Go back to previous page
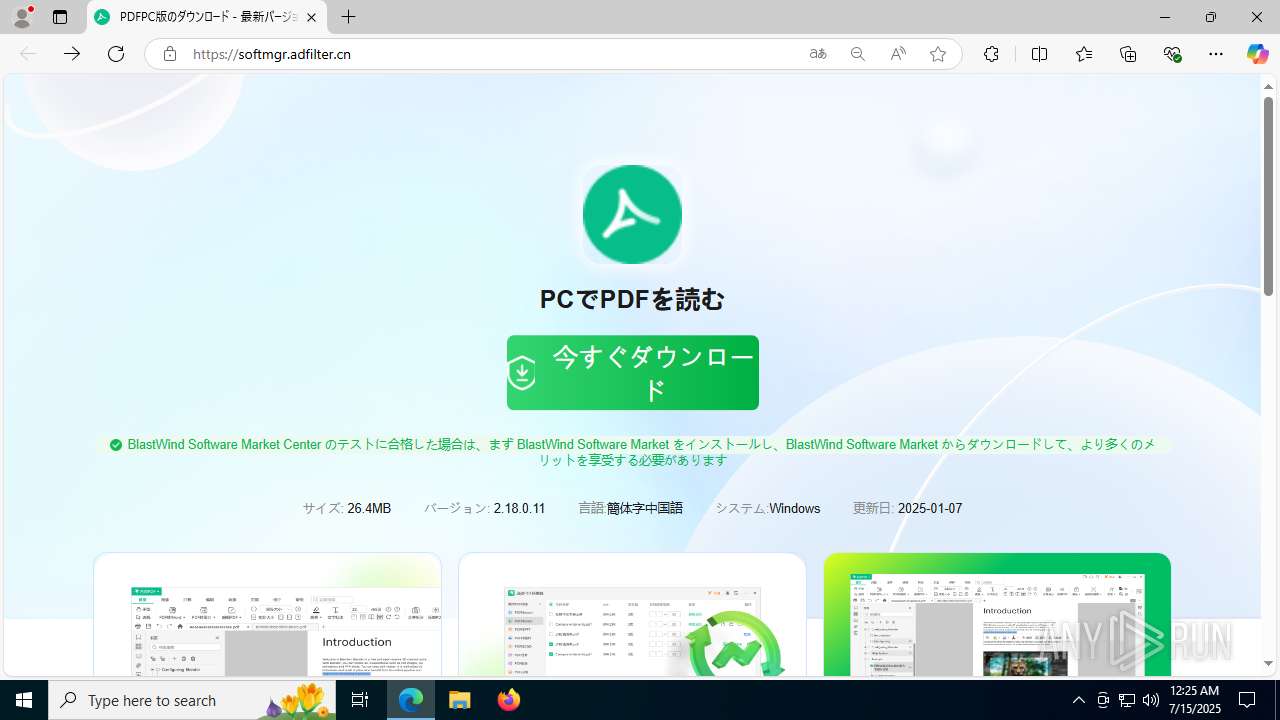 point(28,54)
